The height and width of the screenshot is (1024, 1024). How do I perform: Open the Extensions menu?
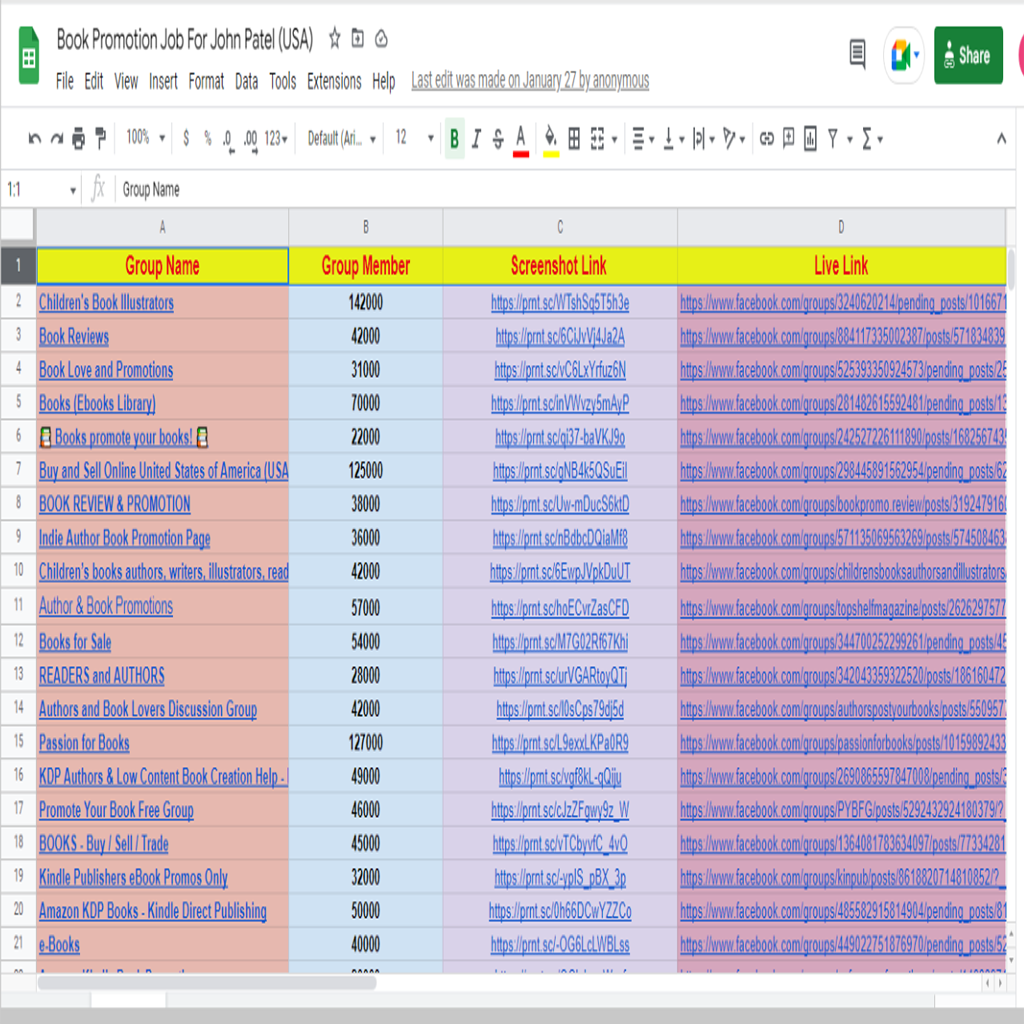(334, 81)
